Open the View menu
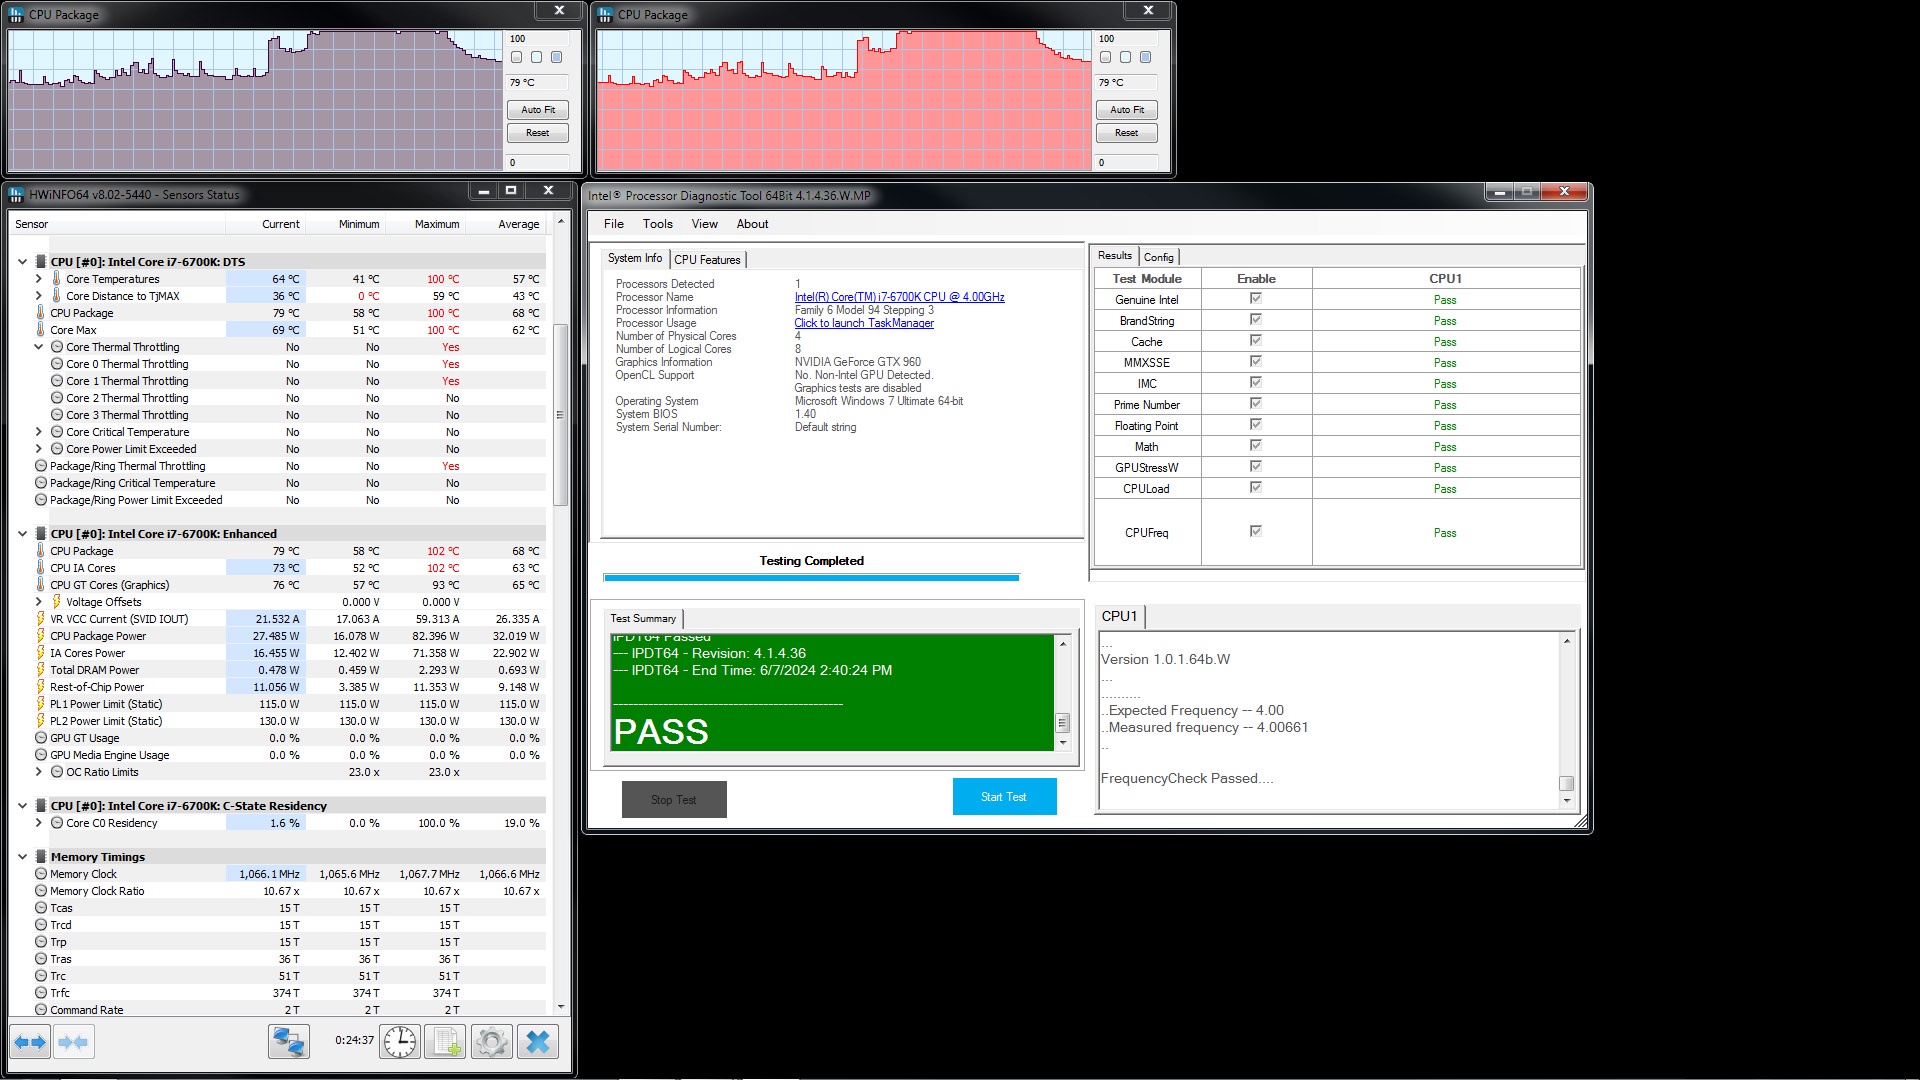Image resolution: width=1920 pixels, height=1080 pixels. pos(704,224)
